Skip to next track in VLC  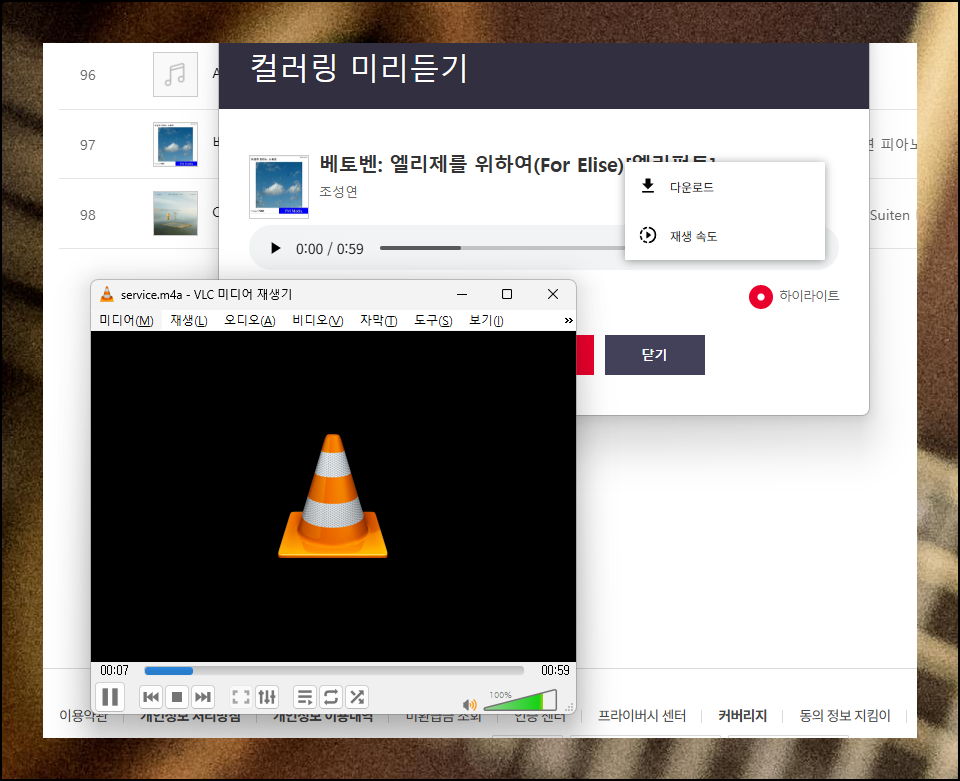203,697
